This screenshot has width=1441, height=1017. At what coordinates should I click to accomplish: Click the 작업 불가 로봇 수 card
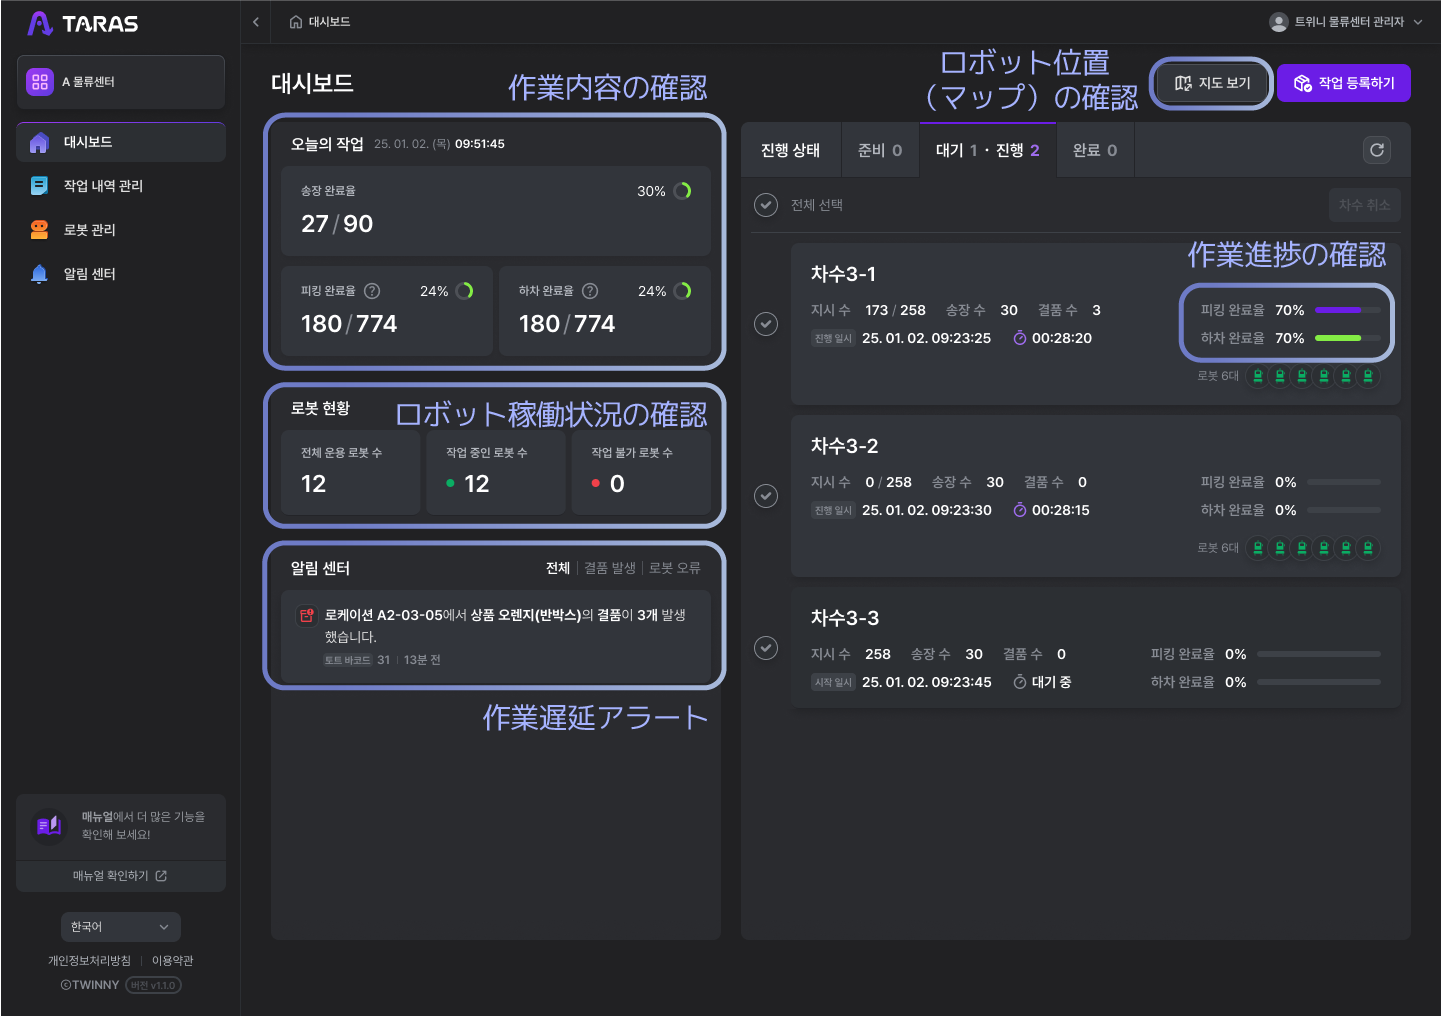tap(641, 472)
